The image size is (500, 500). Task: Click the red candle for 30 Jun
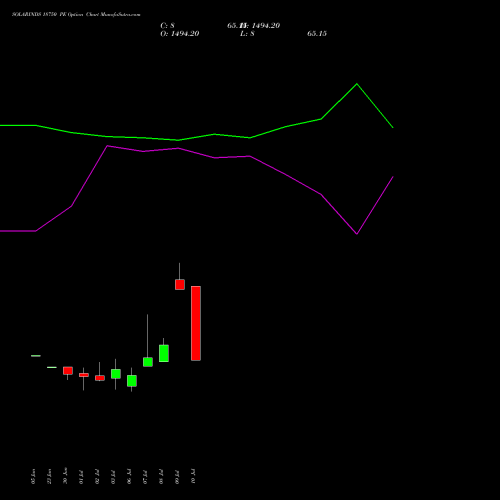(68, 371)
